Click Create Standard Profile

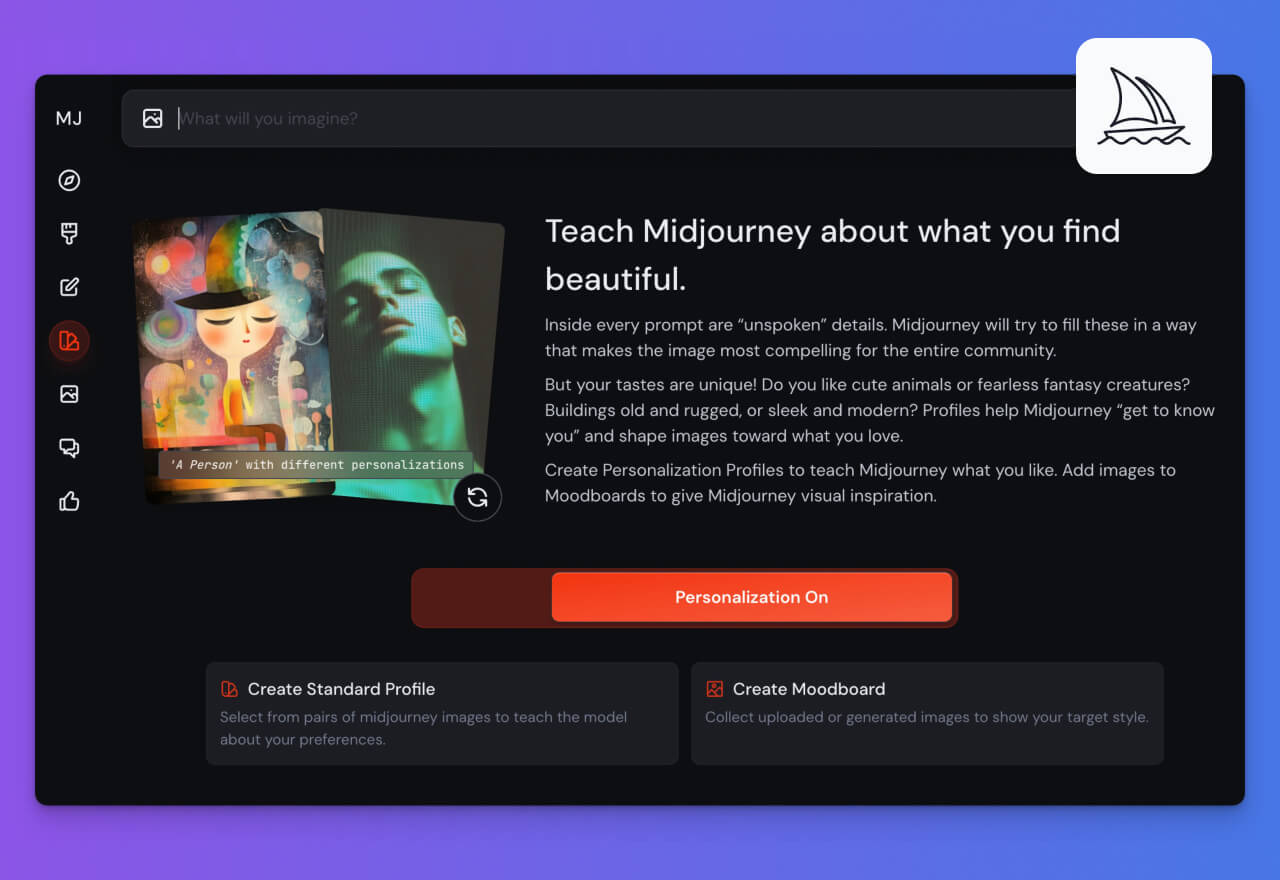pyautogui.click(x=341, y=689)
